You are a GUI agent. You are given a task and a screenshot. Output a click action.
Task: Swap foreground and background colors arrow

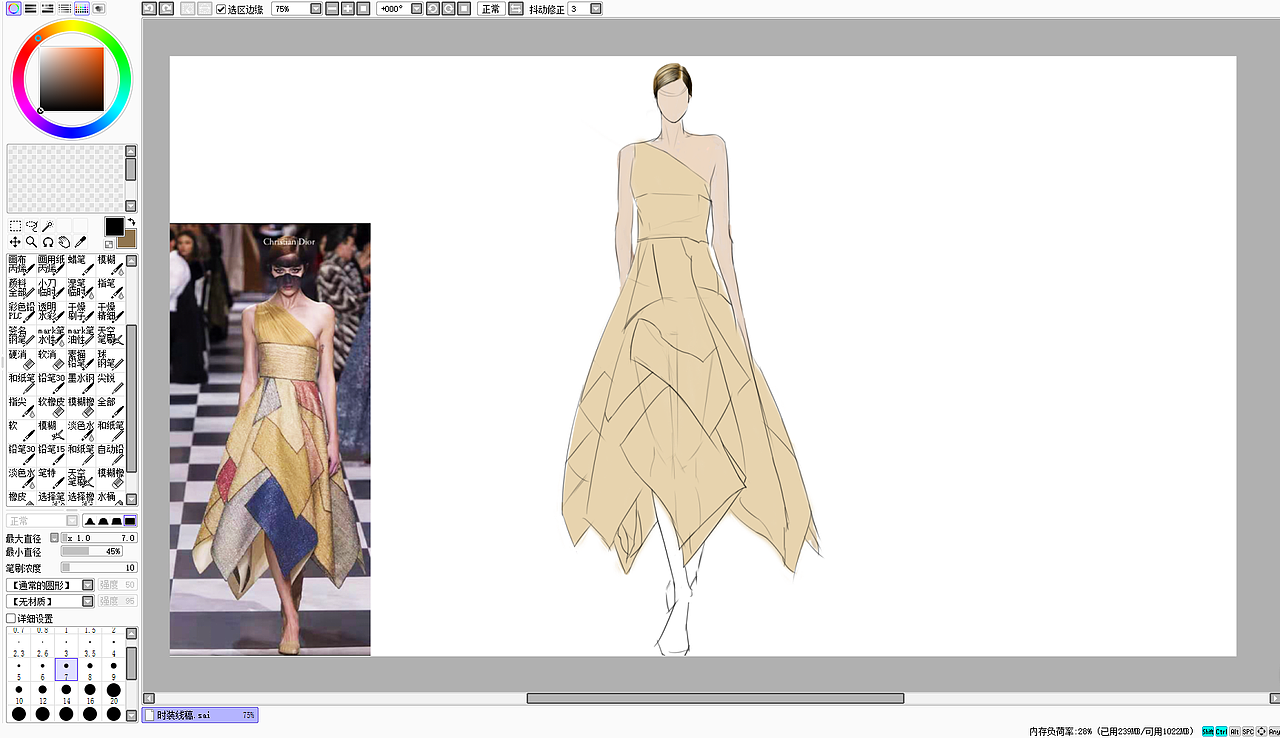point(131,222)
